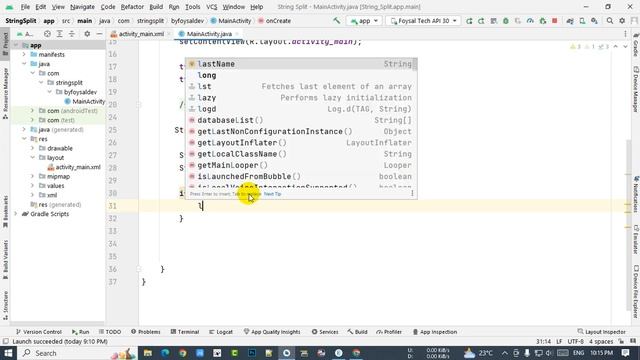640x360 pixels.
Task: Expand the java (generated) folder
Action: click(x=24, y=129)
